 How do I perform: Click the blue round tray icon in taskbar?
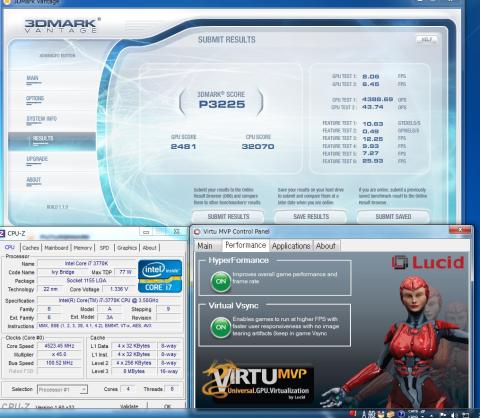(402, 414)
